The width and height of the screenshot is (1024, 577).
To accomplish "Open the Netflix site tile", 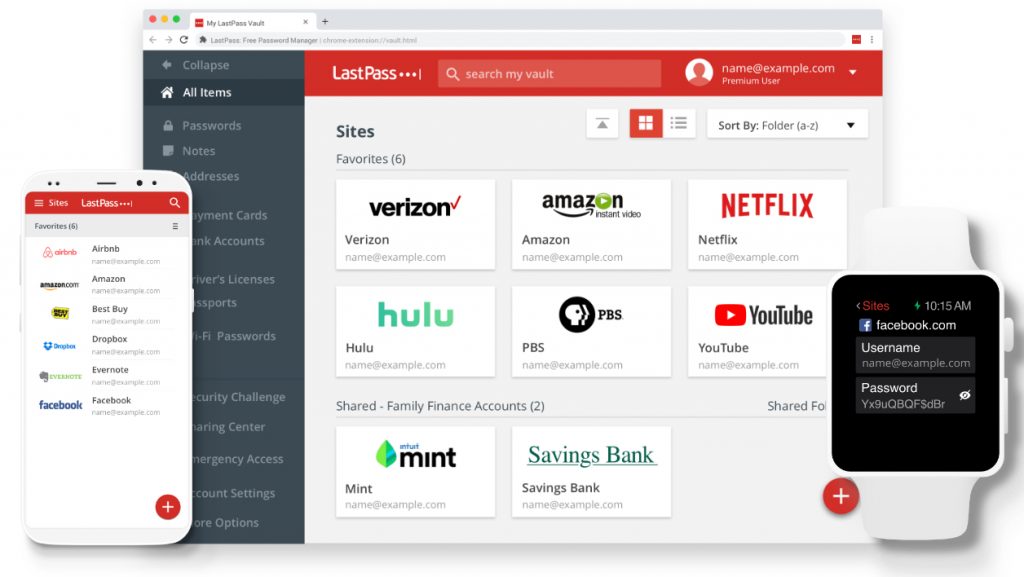I will pos(767,224).
